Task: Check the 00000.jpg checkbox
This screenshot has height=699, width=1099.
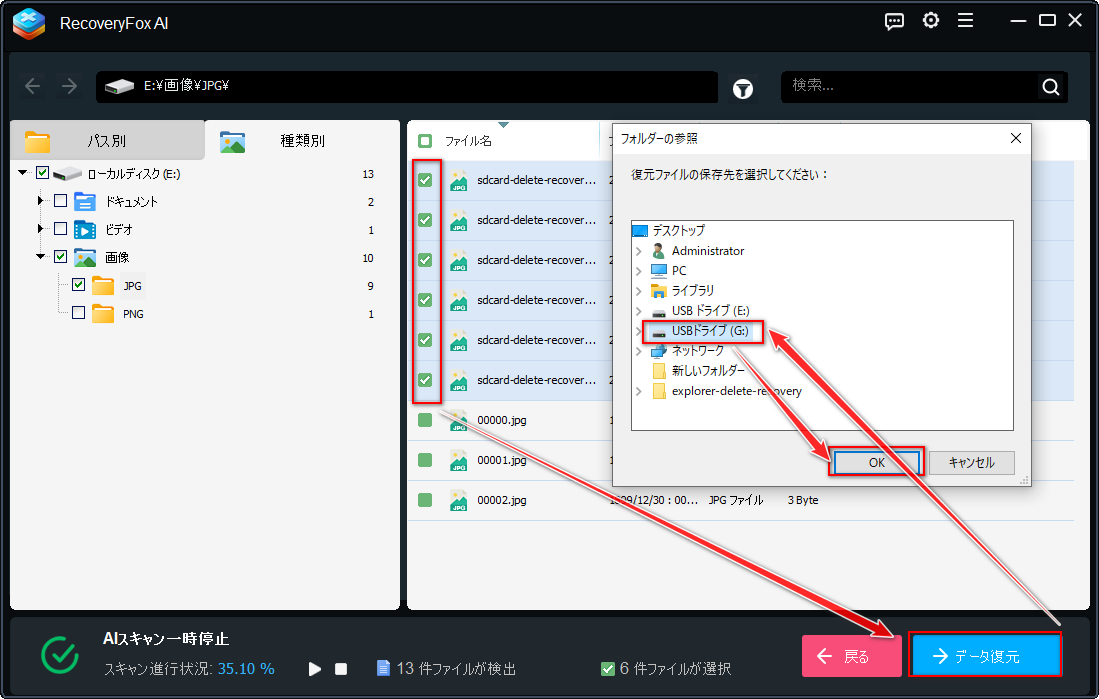Action: pyautogui.click(x=425, y=420)
